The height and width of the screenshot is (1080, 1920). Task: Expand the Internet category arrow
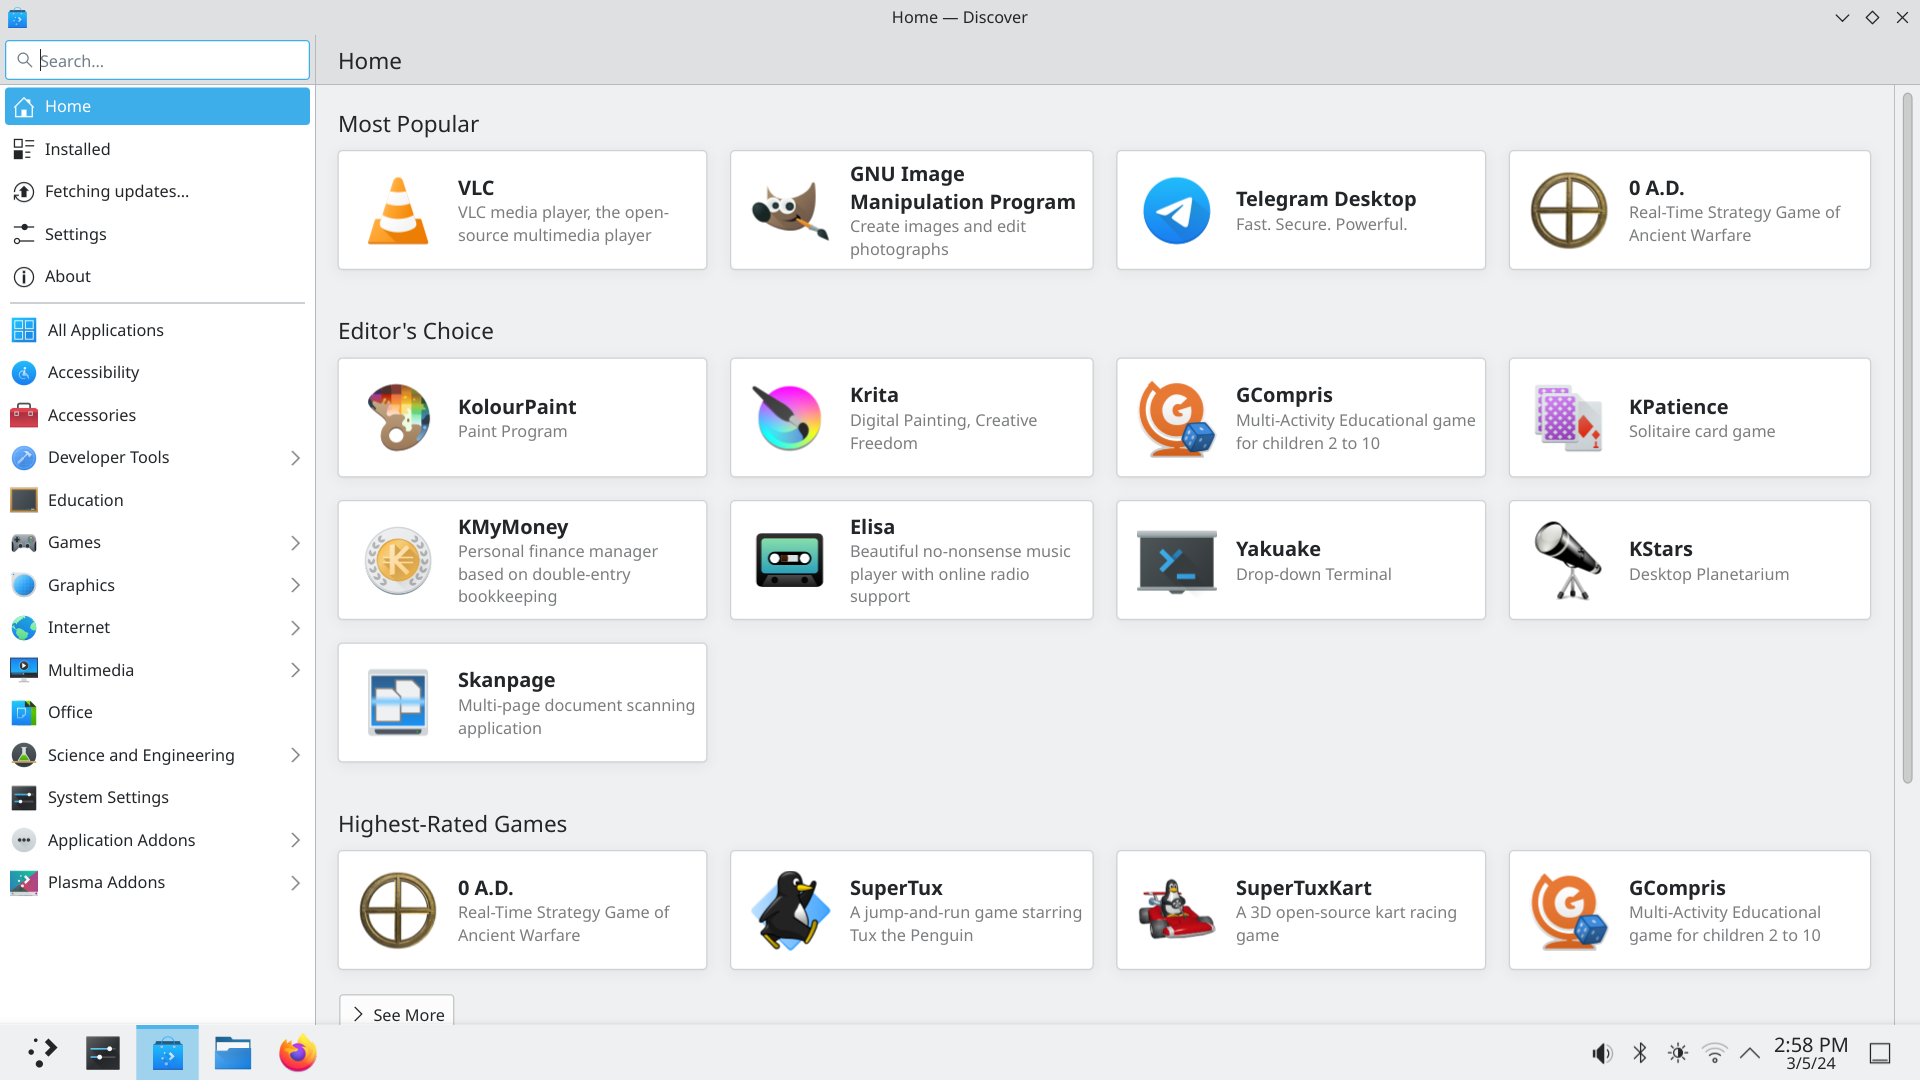(x=295, y=628)
